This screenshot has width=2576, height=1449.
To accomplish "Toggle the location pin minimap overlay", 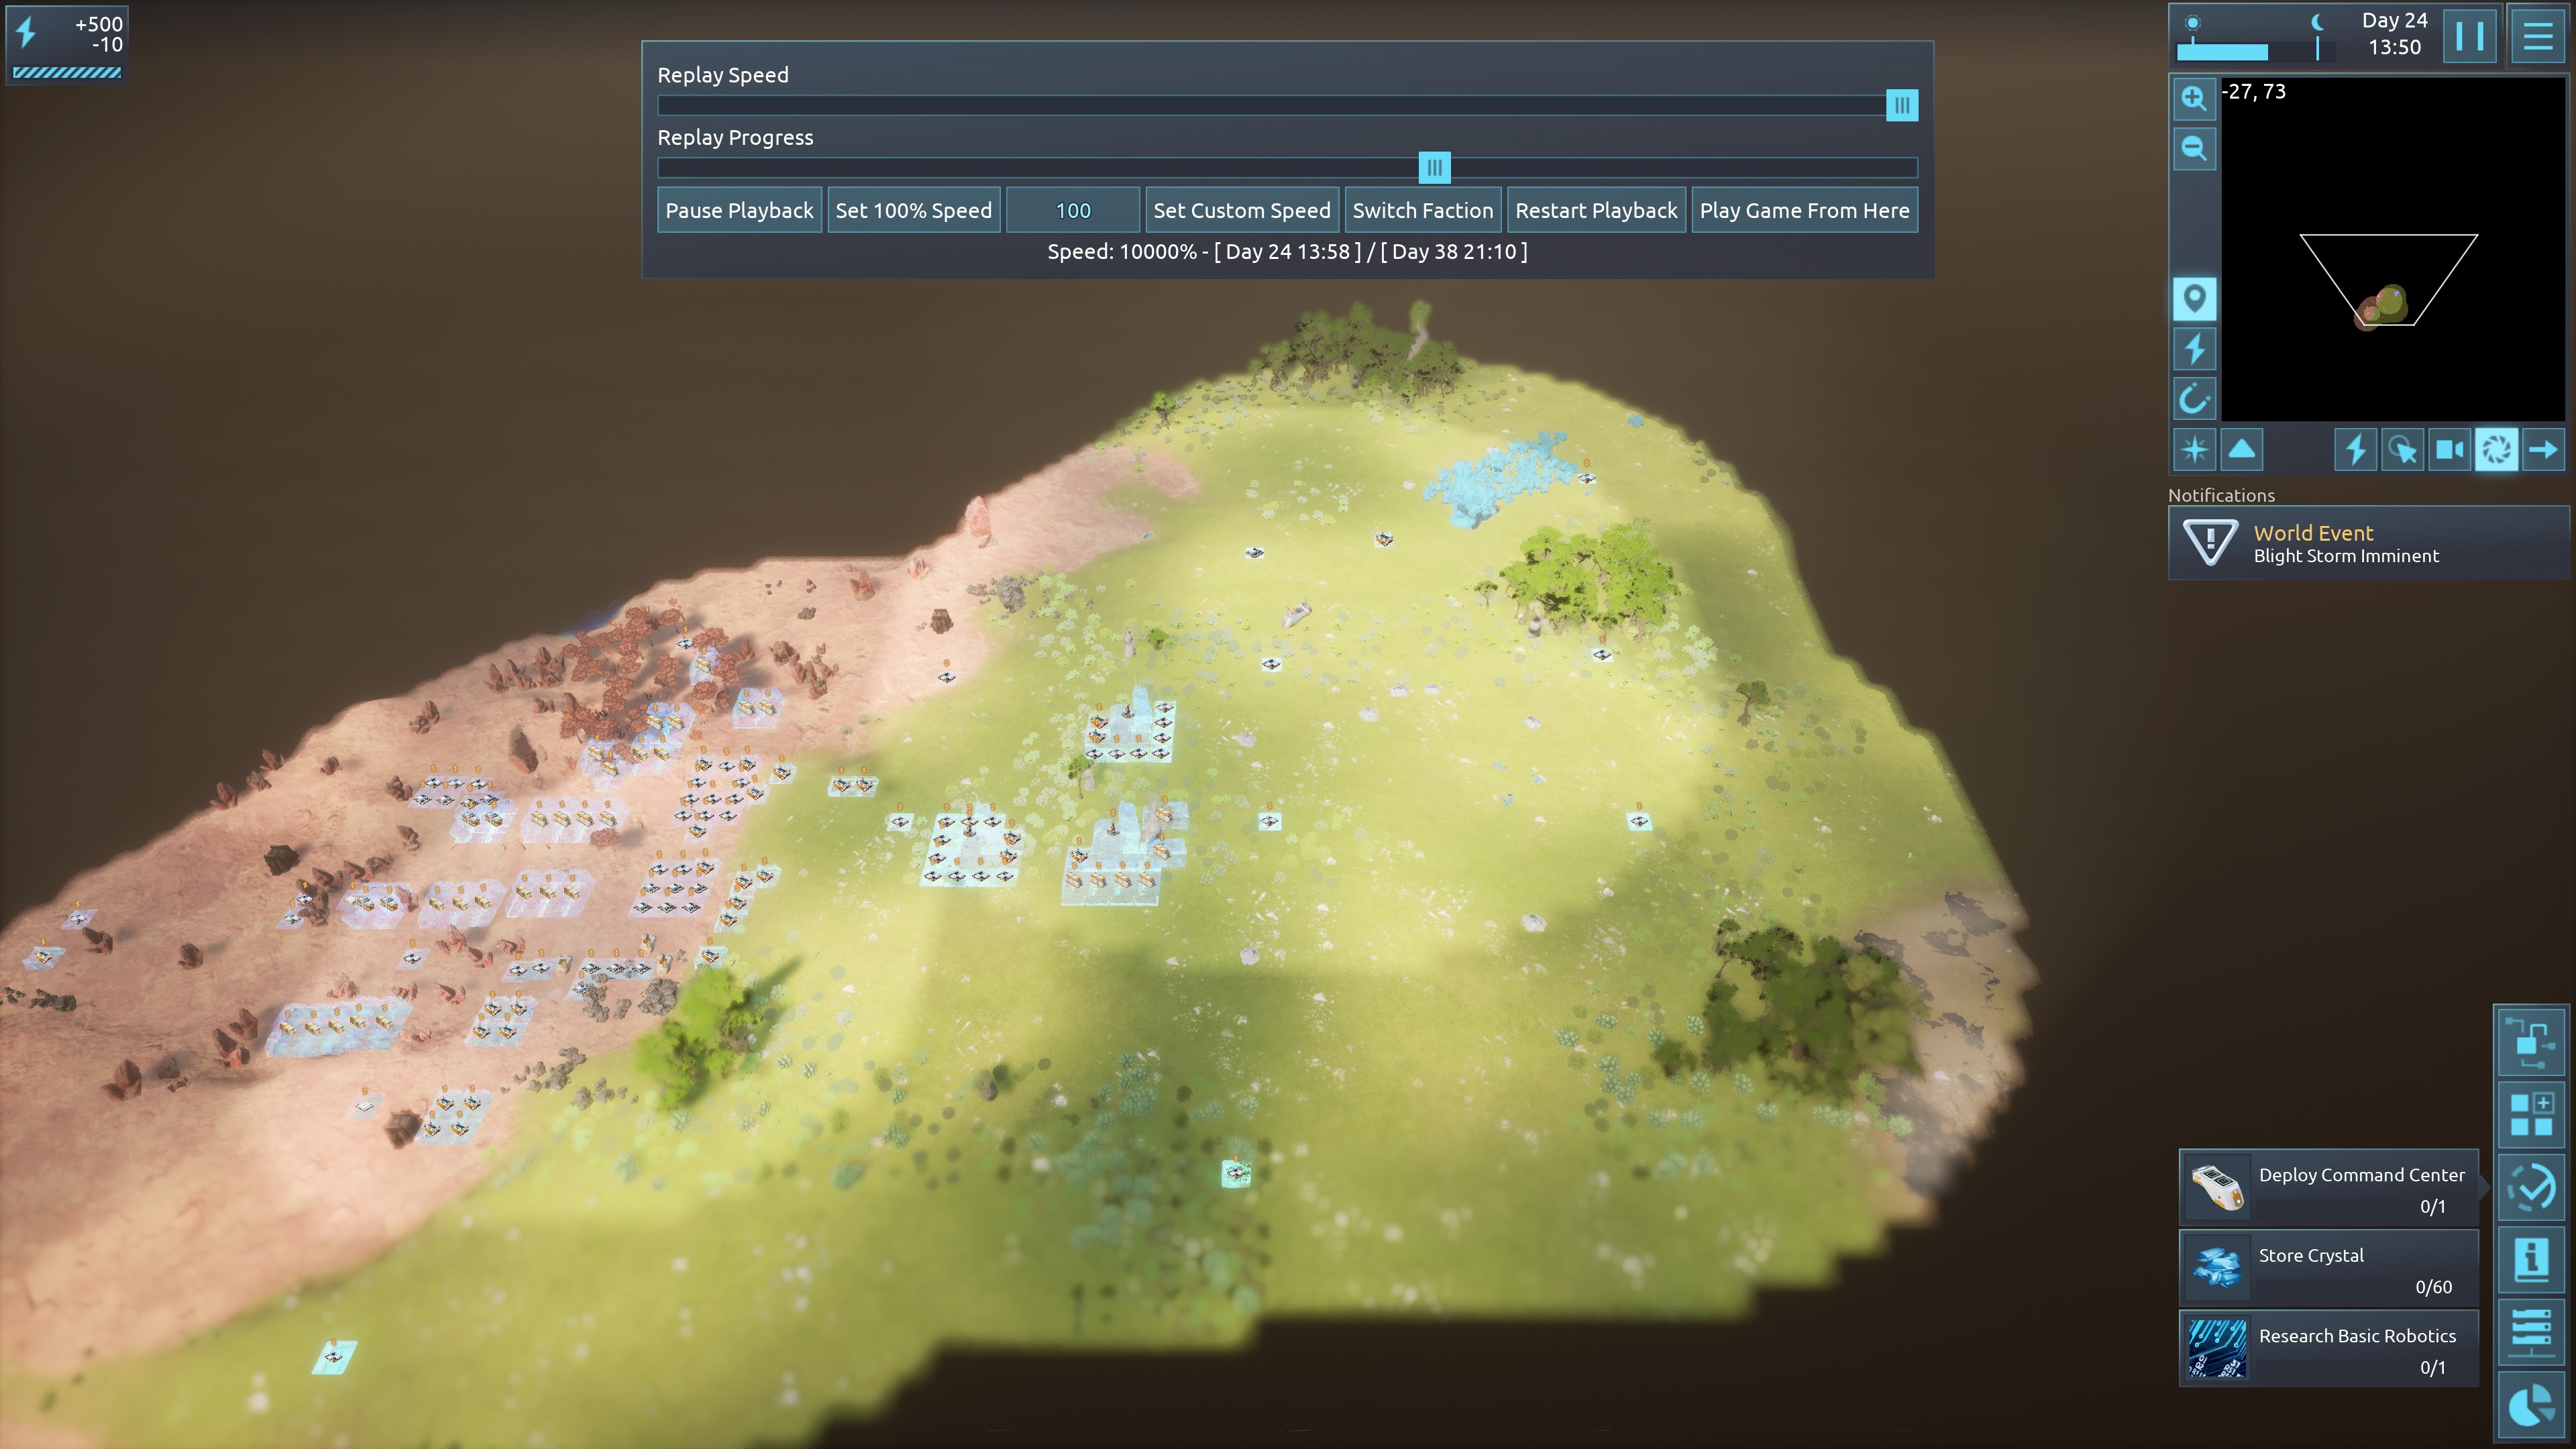I will click(2194, 299).
